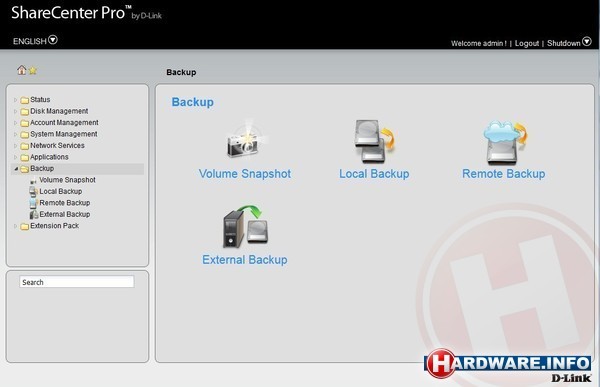Expand the Applications tree node
The image size is (600, 387).
pos(16,157)
